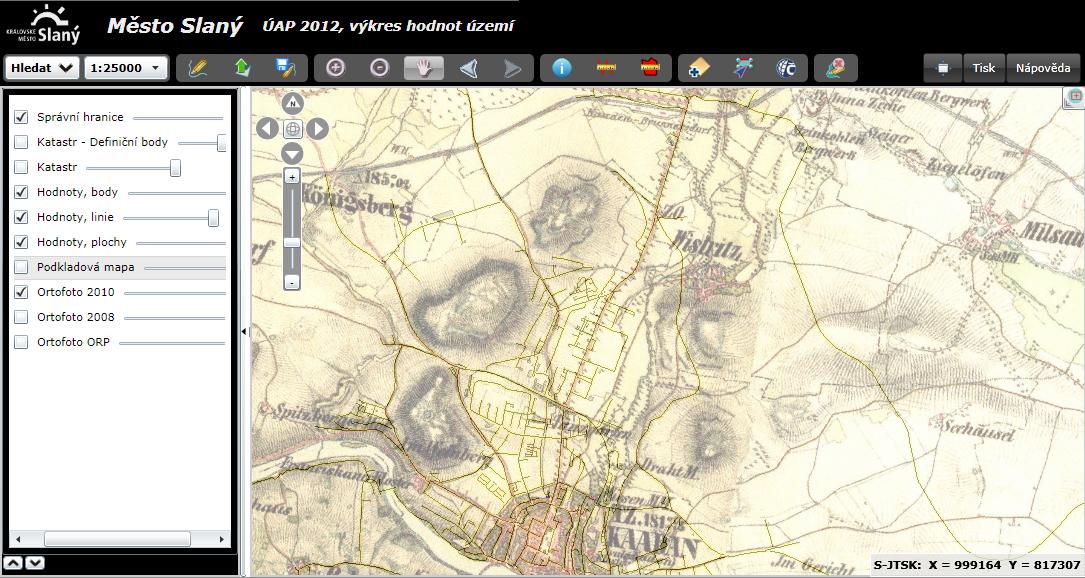1085x578 pixels.
Task: Click the layer panel horizontal scrollbar thumb
Action: click(x=118, y=539)
